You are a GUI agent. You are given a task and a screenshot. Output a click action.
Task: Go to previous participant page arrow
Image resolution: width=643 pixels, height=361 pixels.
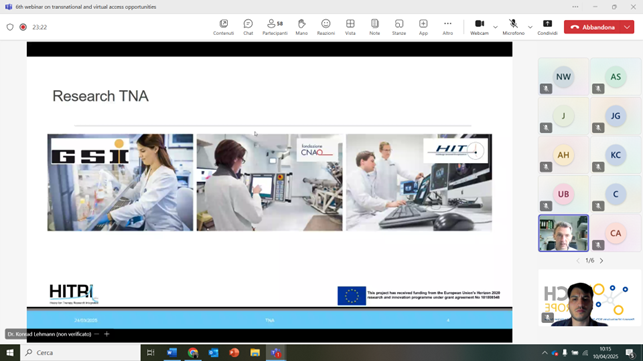pos(578,260)
